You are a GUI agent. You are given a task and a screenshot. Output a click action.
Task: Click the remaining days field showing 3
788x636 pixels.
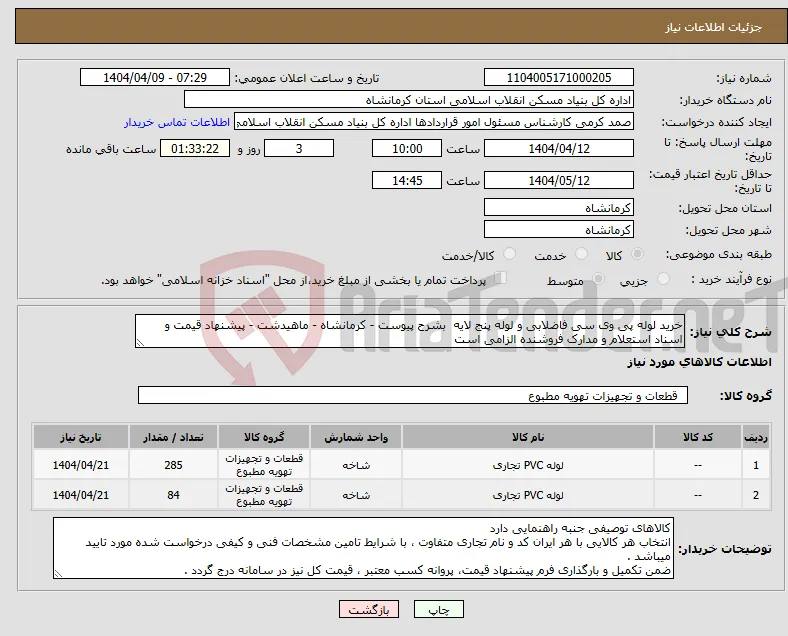299,148
